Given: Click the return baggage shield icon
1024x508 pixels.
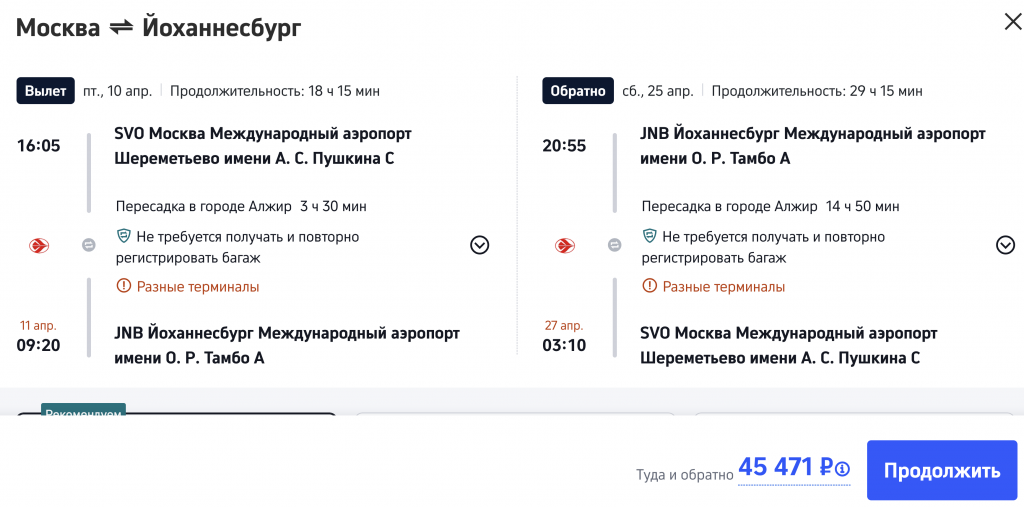Looking at the screenshot, I should click(x=650, y=237).
